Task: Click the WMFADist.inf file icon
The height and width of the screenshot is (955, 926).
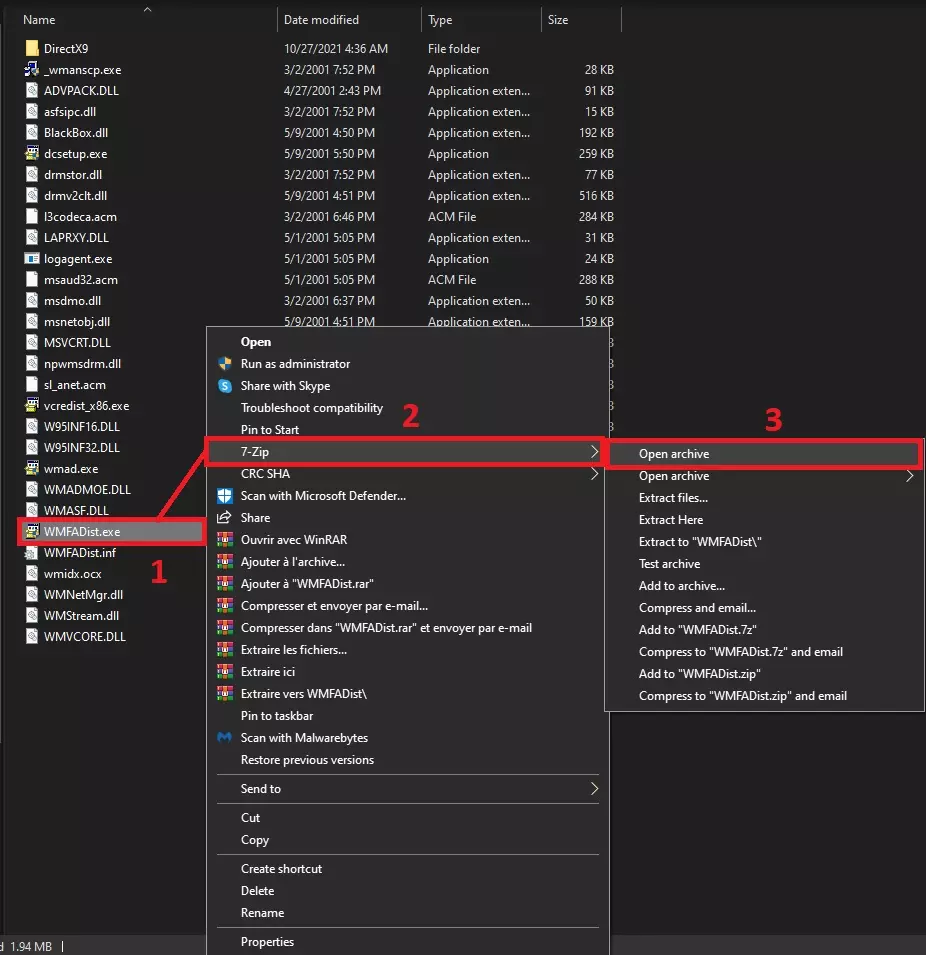Action: (32, 552)
